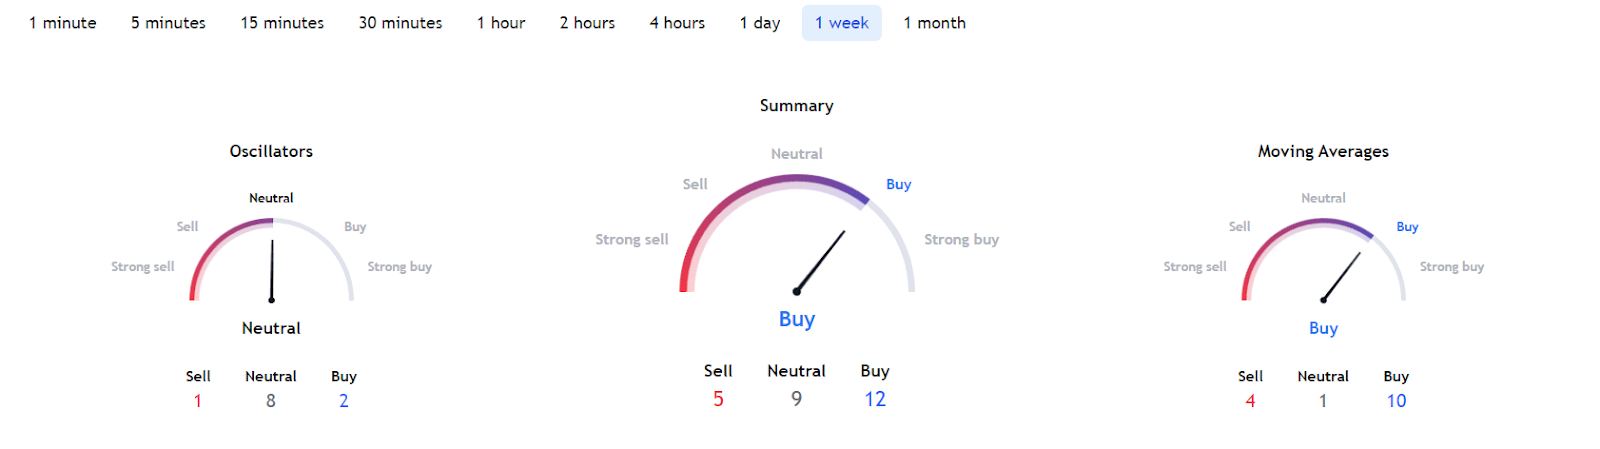
Task: Open the 30 minutes timeframe
Action: (400, 23)
